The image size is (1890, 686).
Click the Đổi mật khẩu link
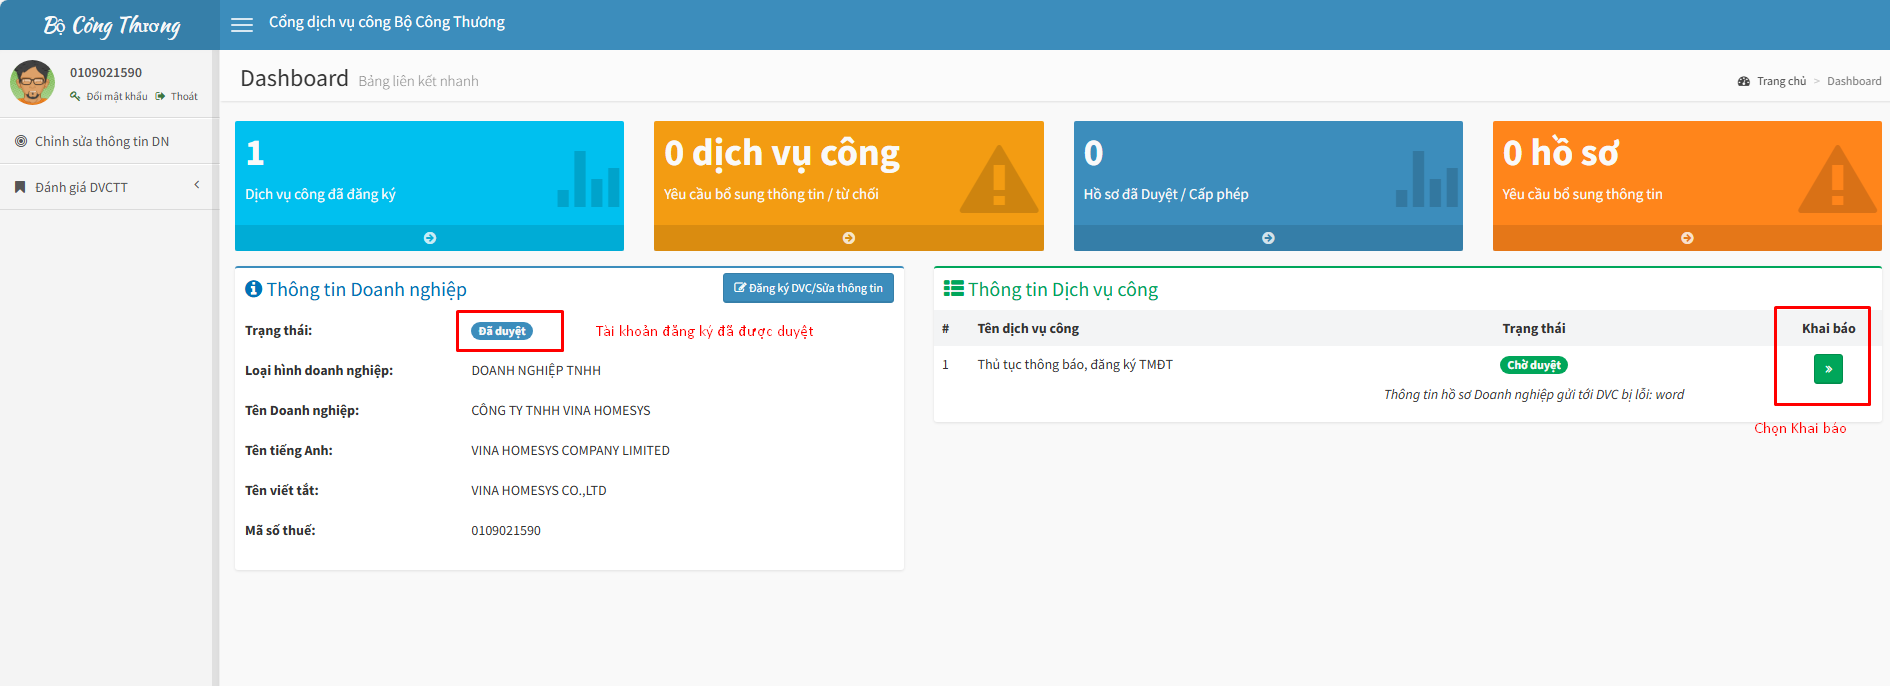(x=116, y=97)
